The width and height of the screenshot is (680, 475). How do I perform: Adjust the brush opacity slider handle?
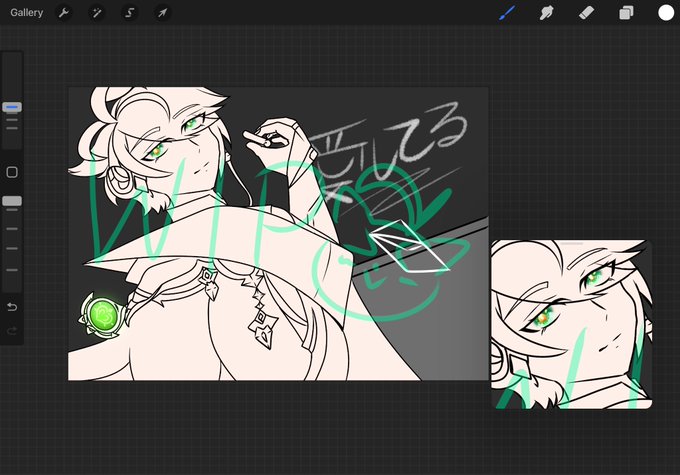tap(12, 201)
